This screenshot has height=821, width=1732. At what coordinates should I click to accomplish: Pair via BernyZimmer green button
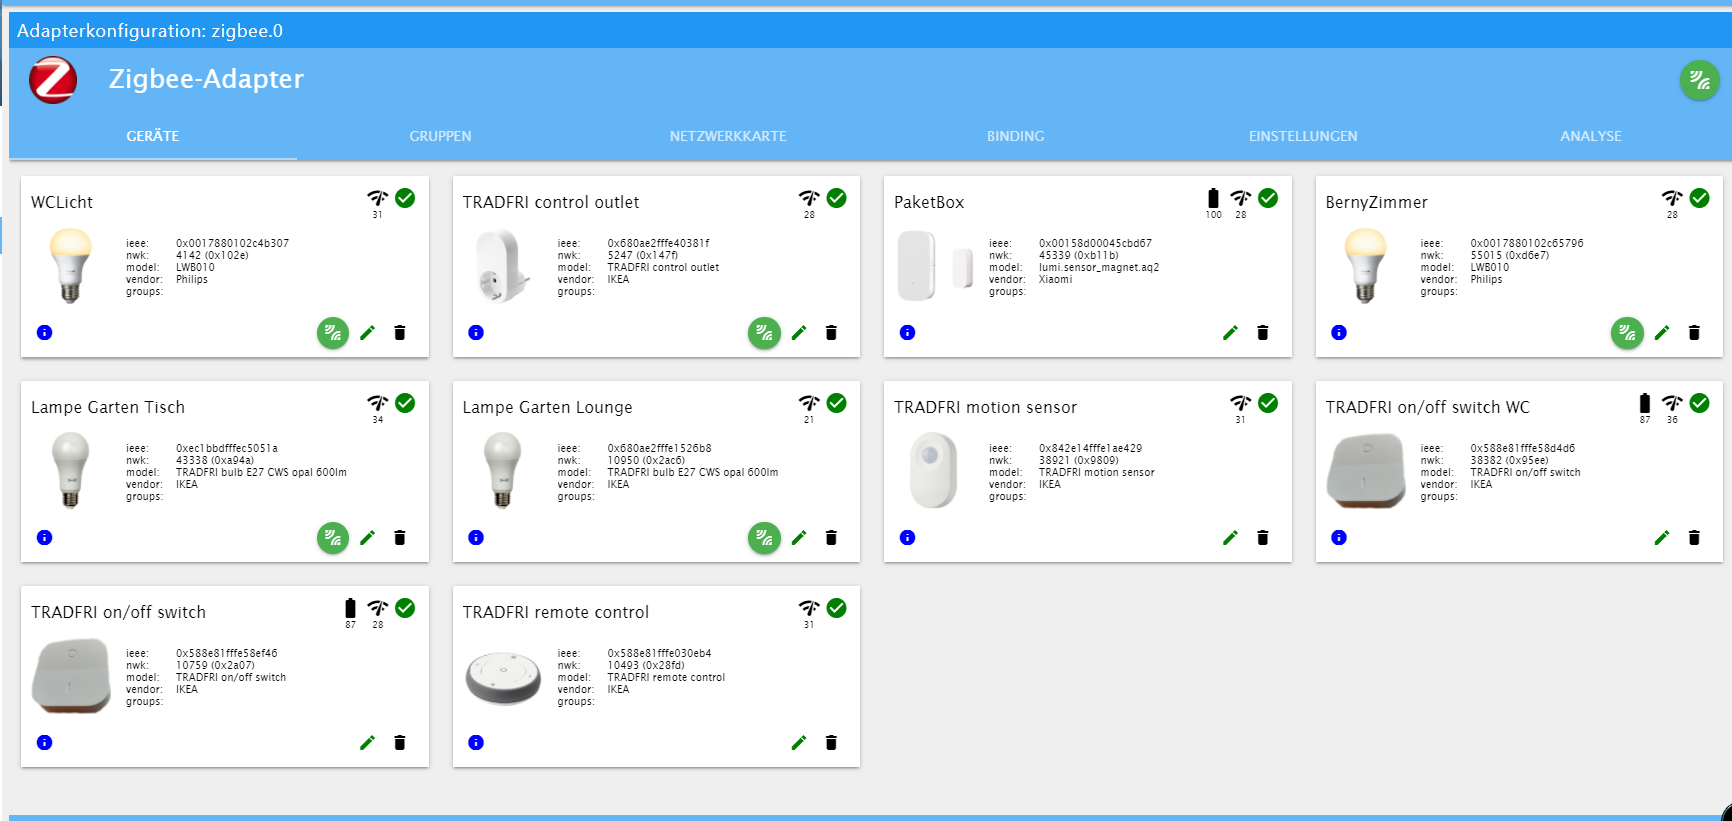click(x=1627, y=333)
